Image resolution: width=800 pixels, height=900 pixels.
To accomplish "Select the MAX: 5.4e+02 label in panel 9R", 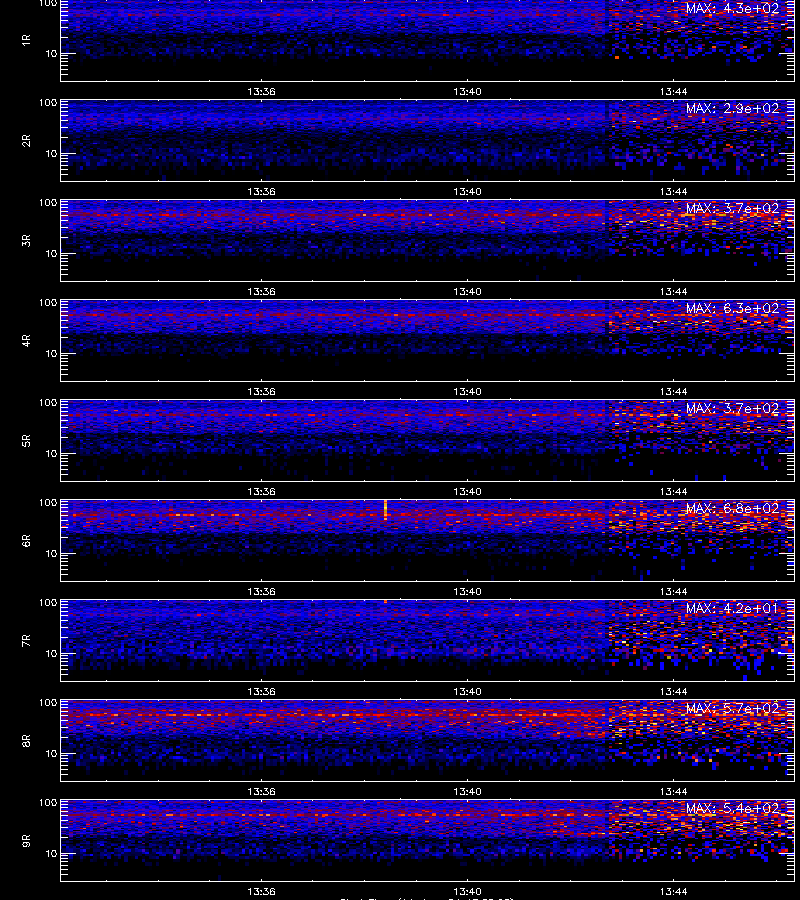I will (x=732, y=809).
